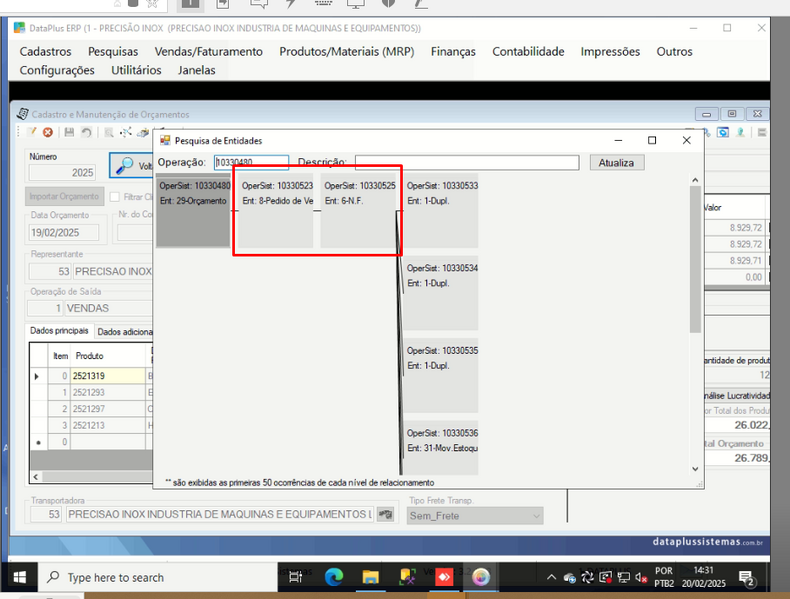Switch to the Dados principais tab
This screenshot has height=599, width=790.
59,331
